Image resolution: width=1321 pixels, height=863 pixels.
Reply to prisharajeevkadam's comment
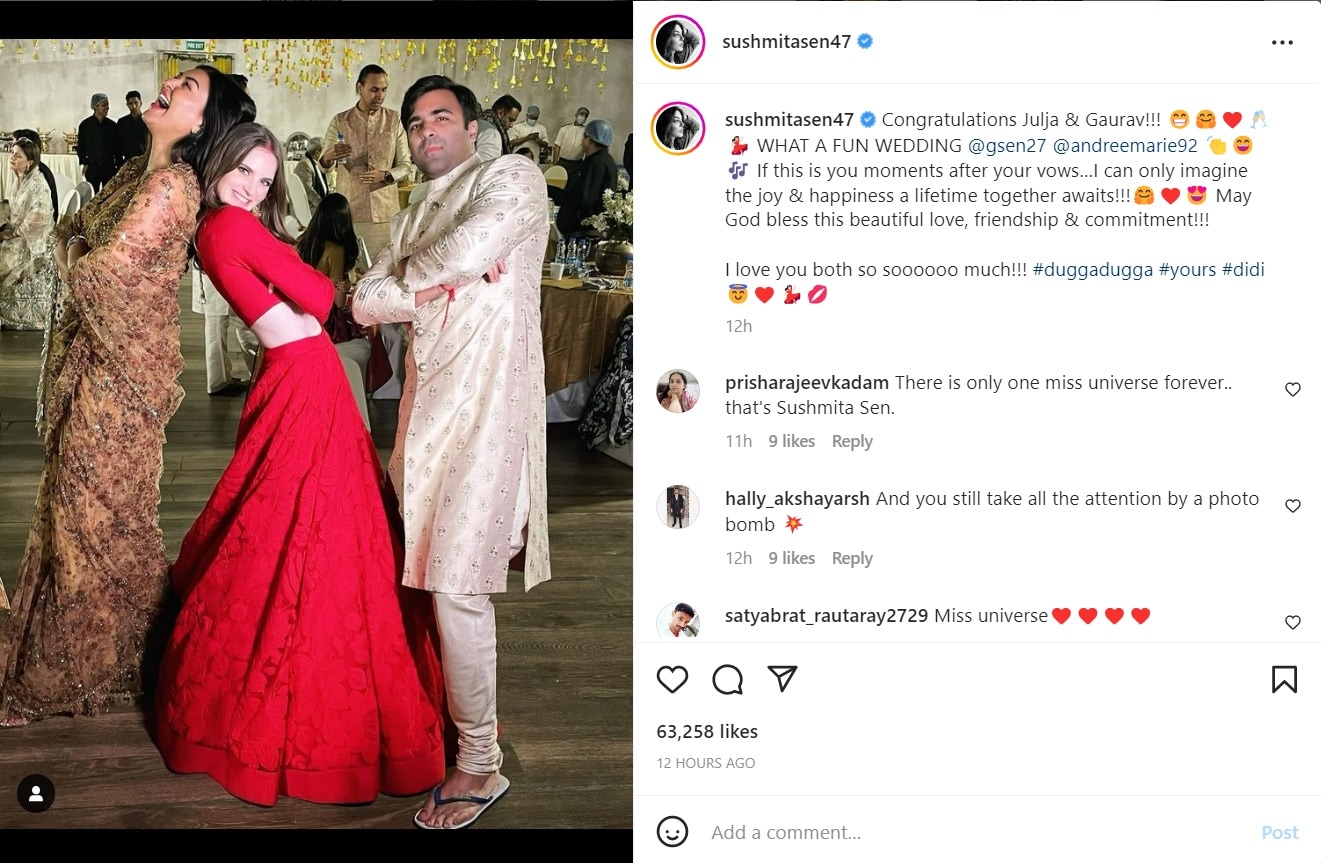click(852, 441)
